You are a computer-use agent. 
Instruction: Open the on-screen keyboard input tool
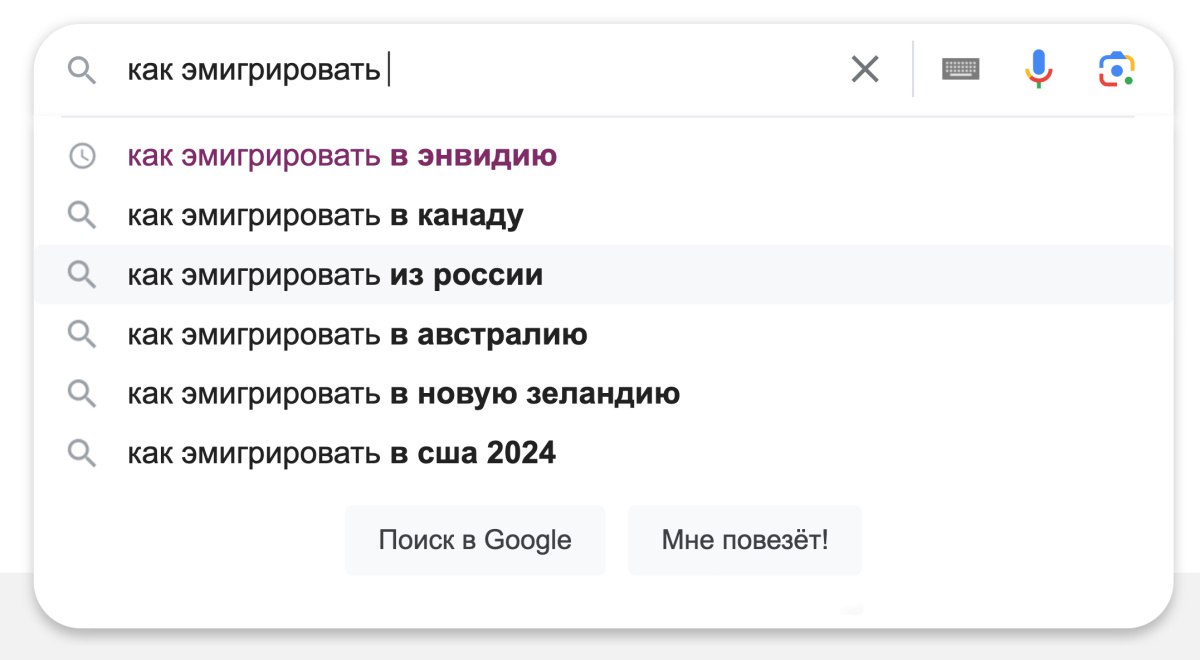[x=961, y=69]
